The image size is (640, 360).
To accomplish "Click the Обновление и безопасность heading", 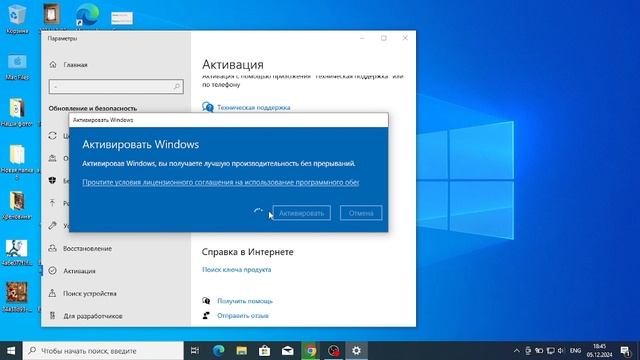I will pos(93,108).
